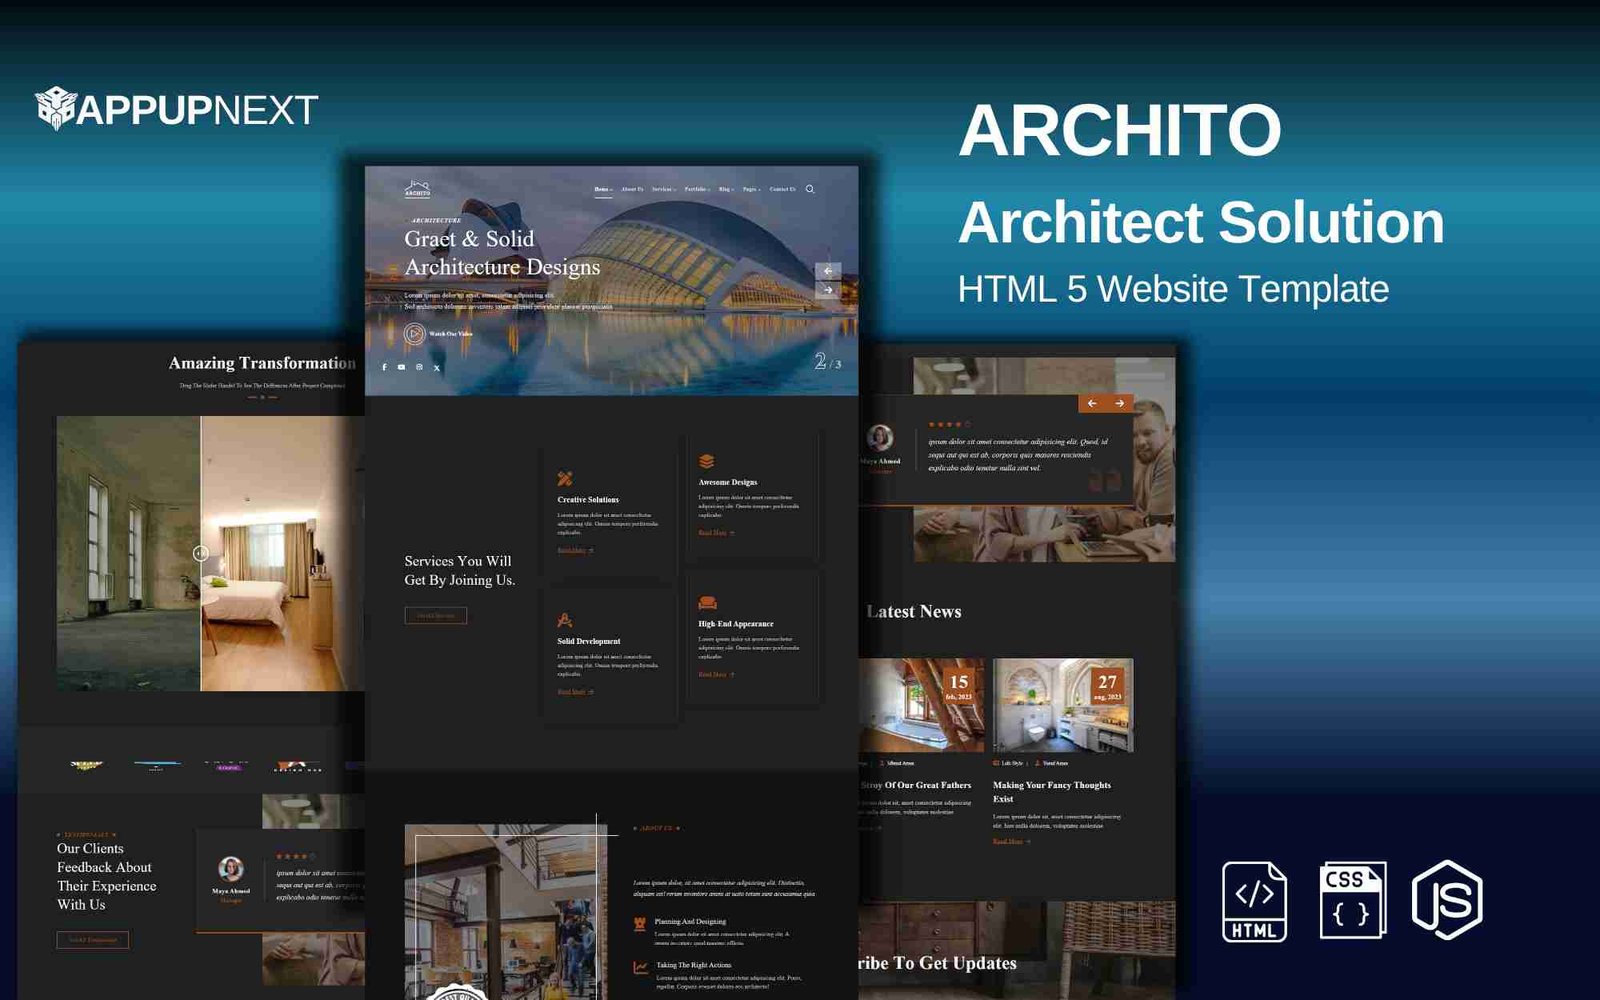Open the Contact Us nav item

783,189
